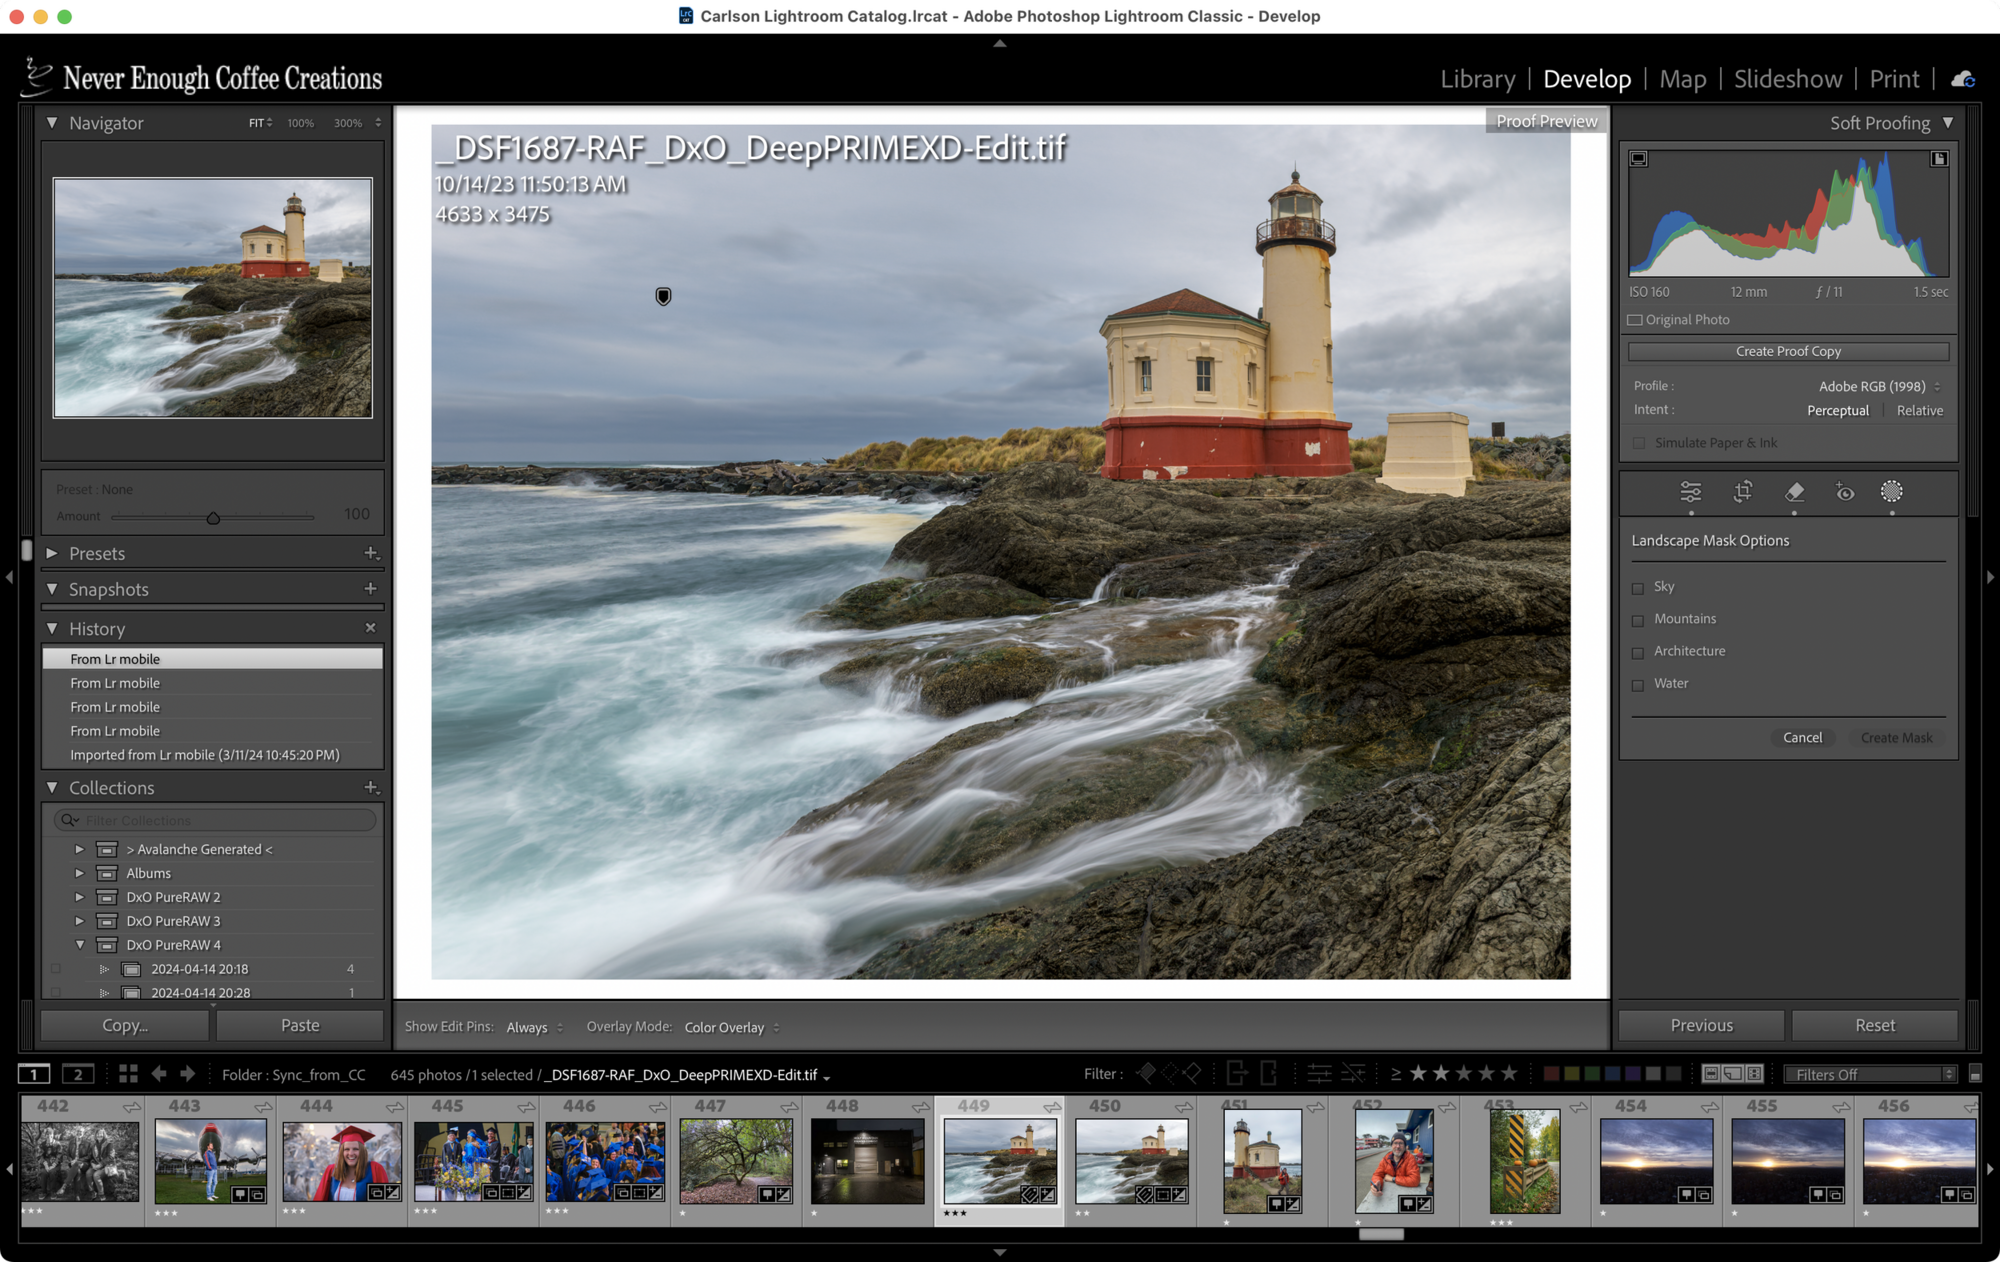This screenshot has height=1262, width=2000.
Task: Collapse the Snapshots panel
Action: 52,589
